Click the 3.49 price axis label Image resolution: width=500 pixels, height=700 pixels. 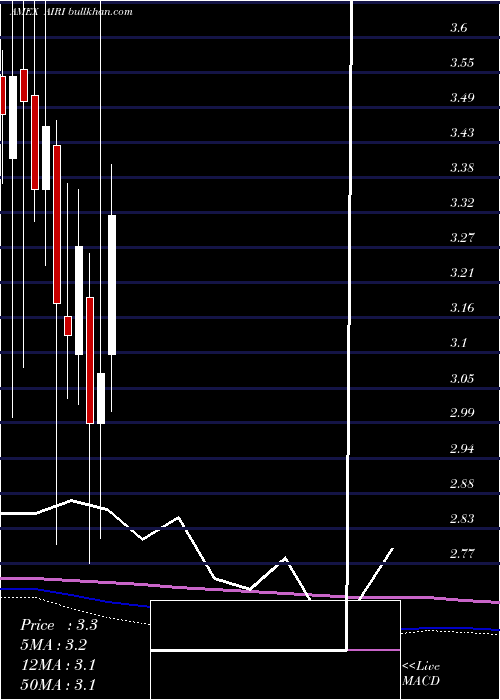462,97
